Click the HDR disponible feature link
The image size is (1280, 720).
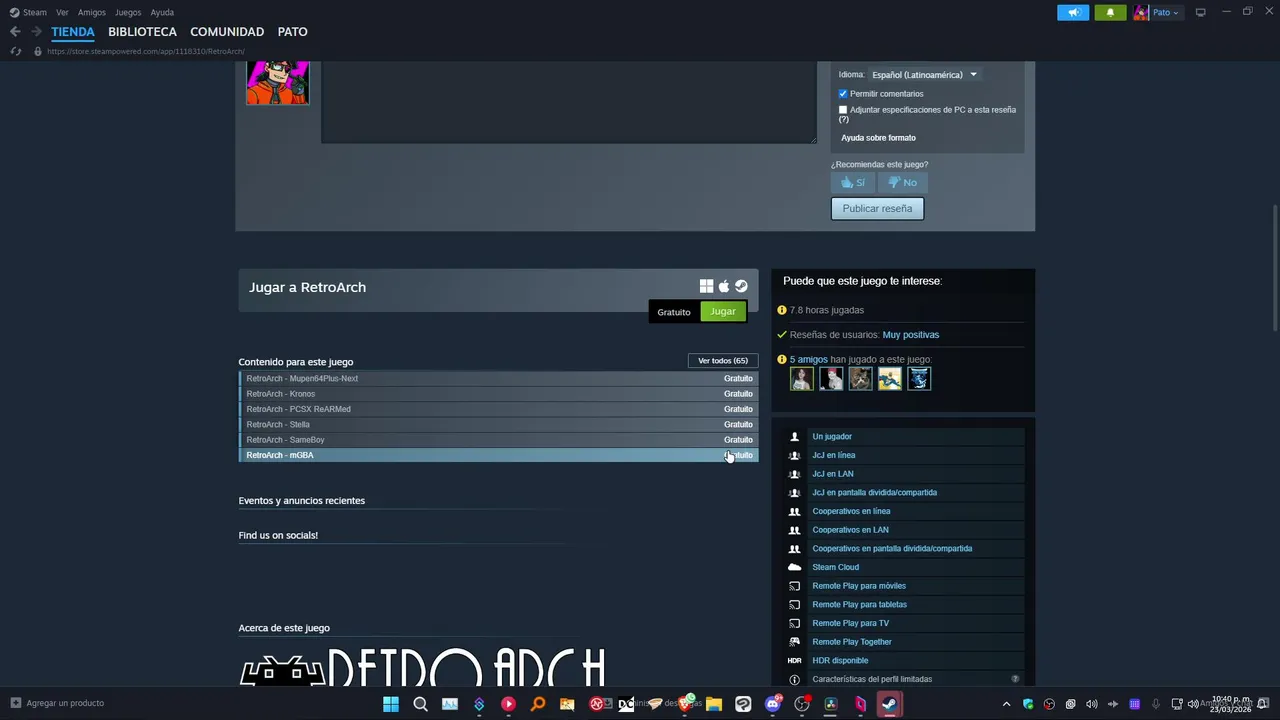(x=840, y=661)
